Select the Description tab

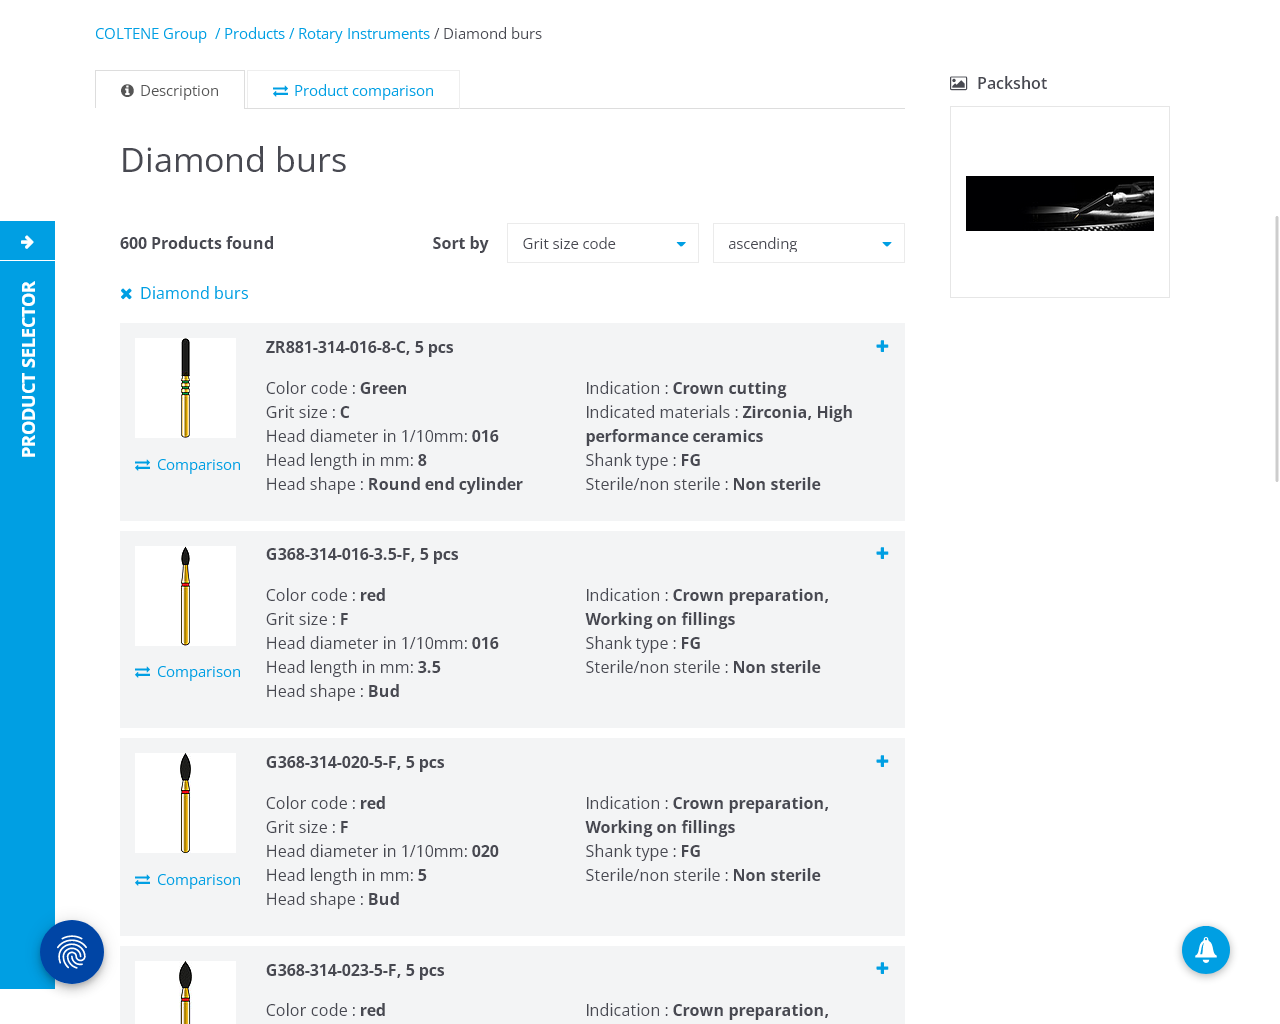tap(170, 90)
